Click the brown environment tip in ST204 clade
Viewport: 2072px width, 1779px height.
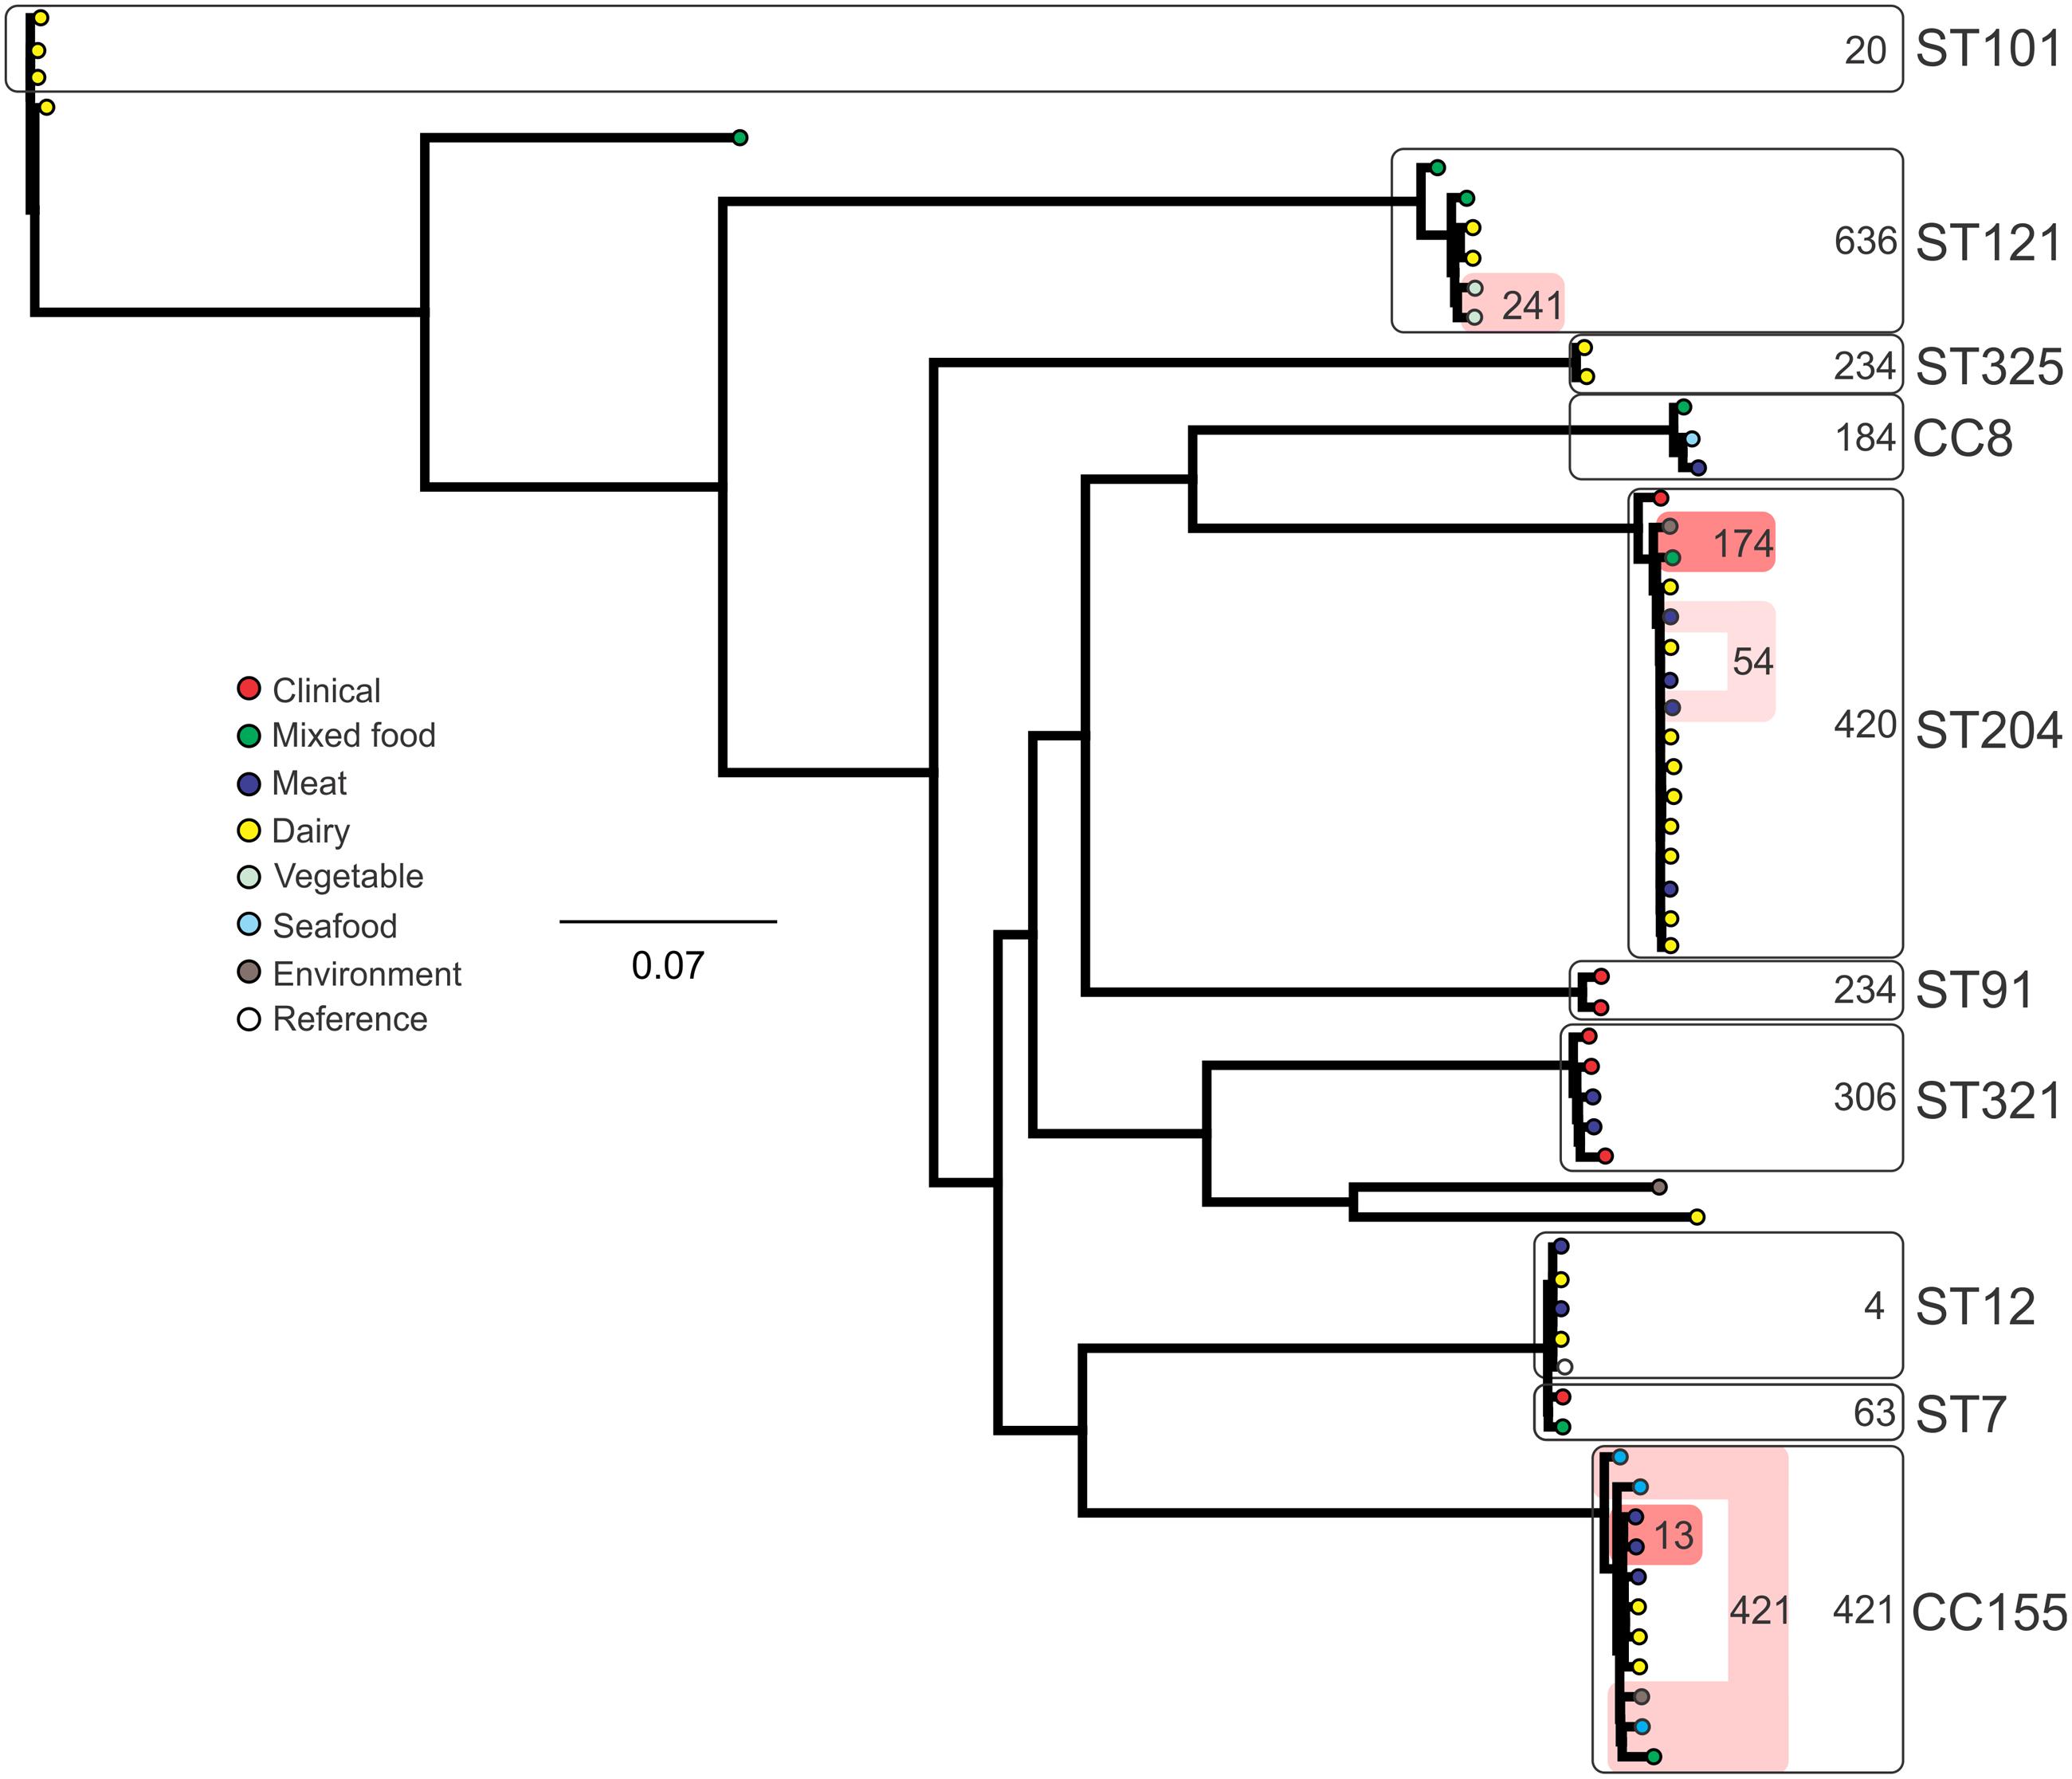tap(1669, 526)
